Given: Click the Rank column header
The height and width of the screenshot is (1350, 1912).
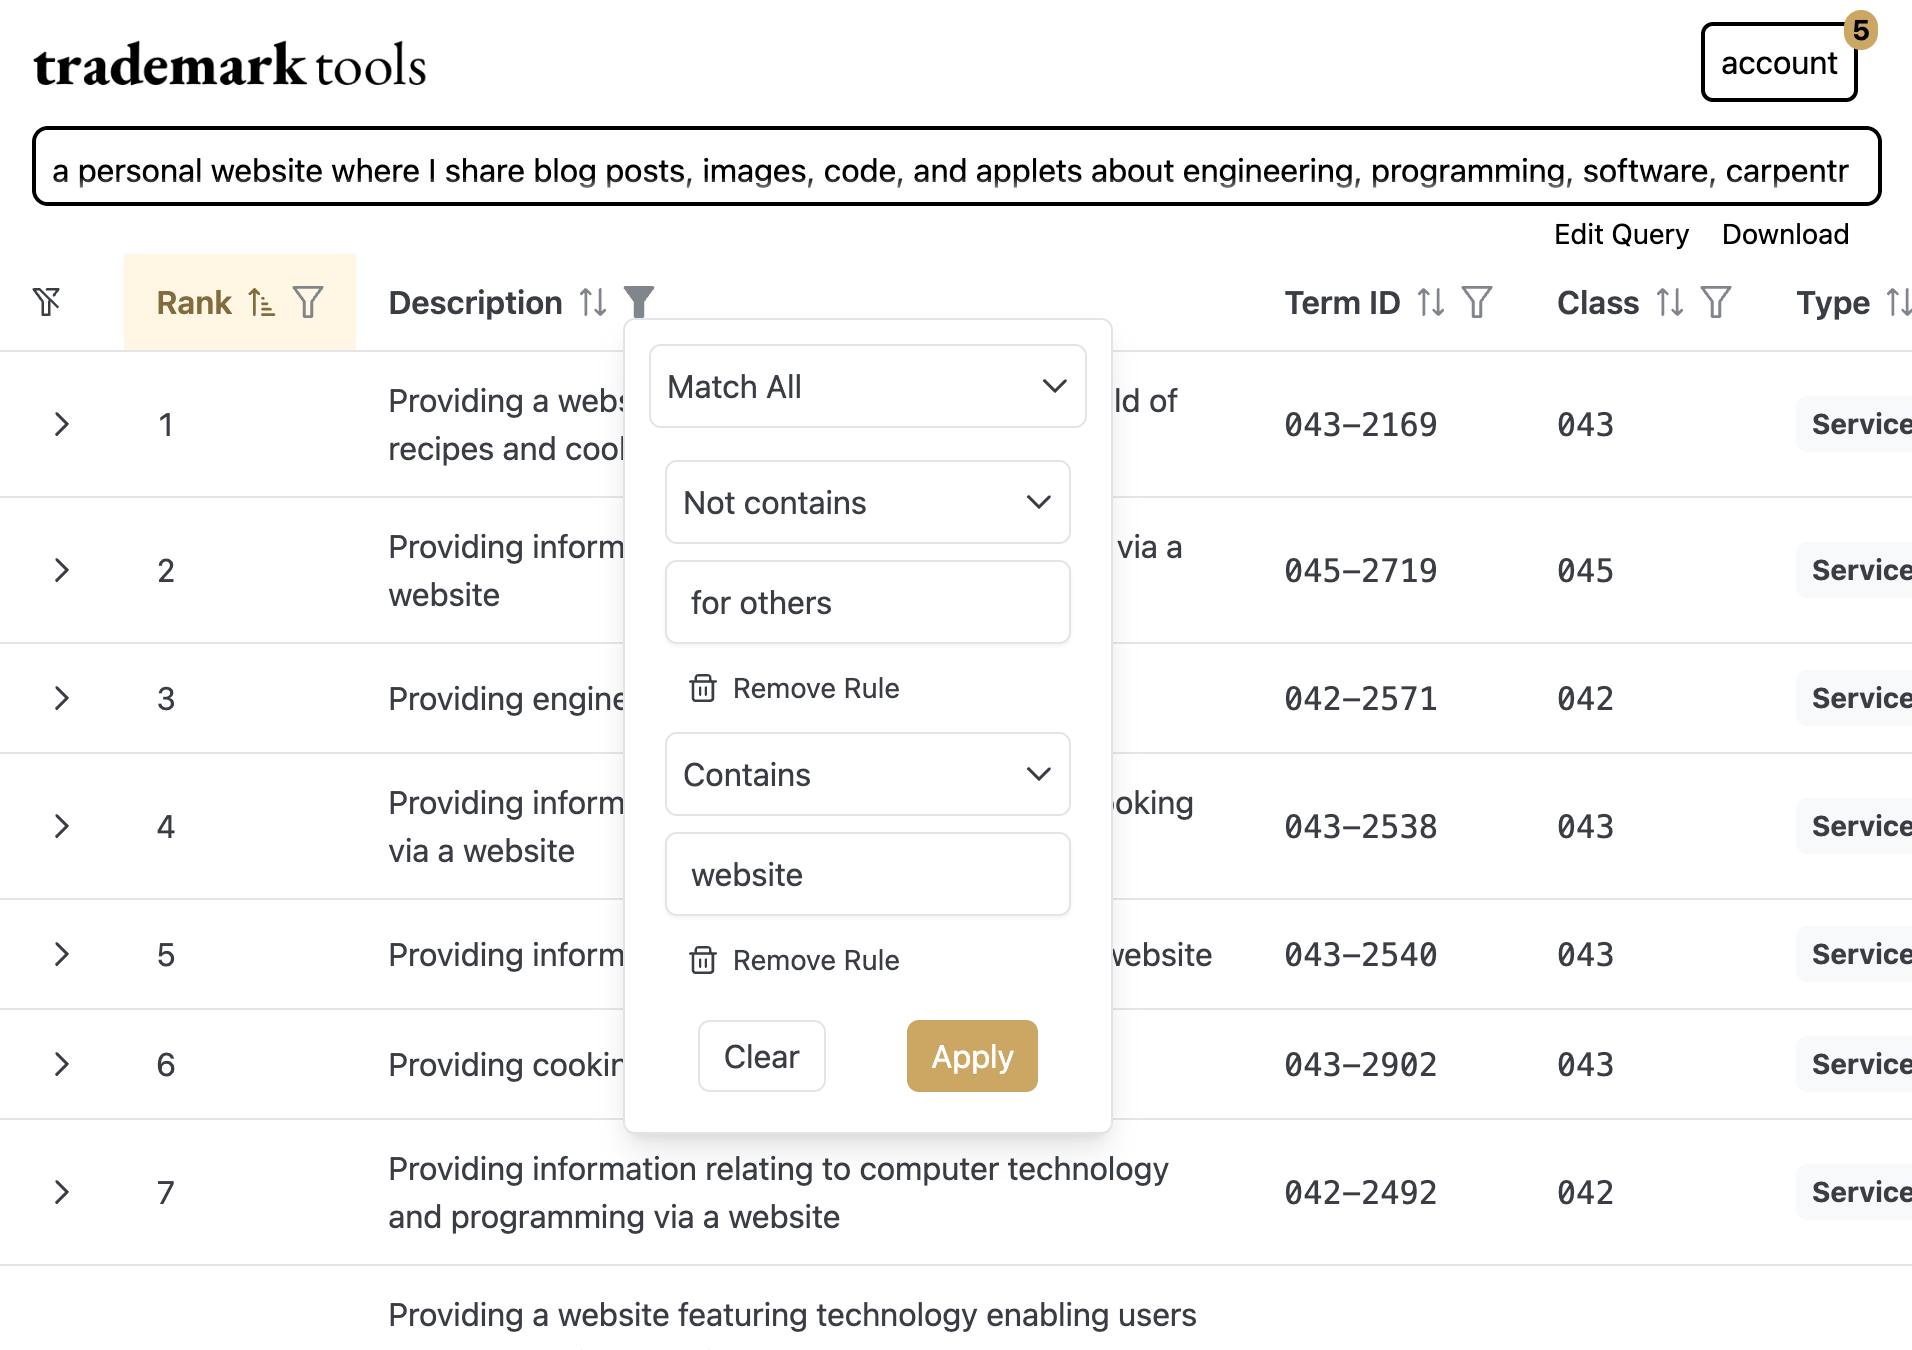Looking at the screenshot, I should coord(194,302).
